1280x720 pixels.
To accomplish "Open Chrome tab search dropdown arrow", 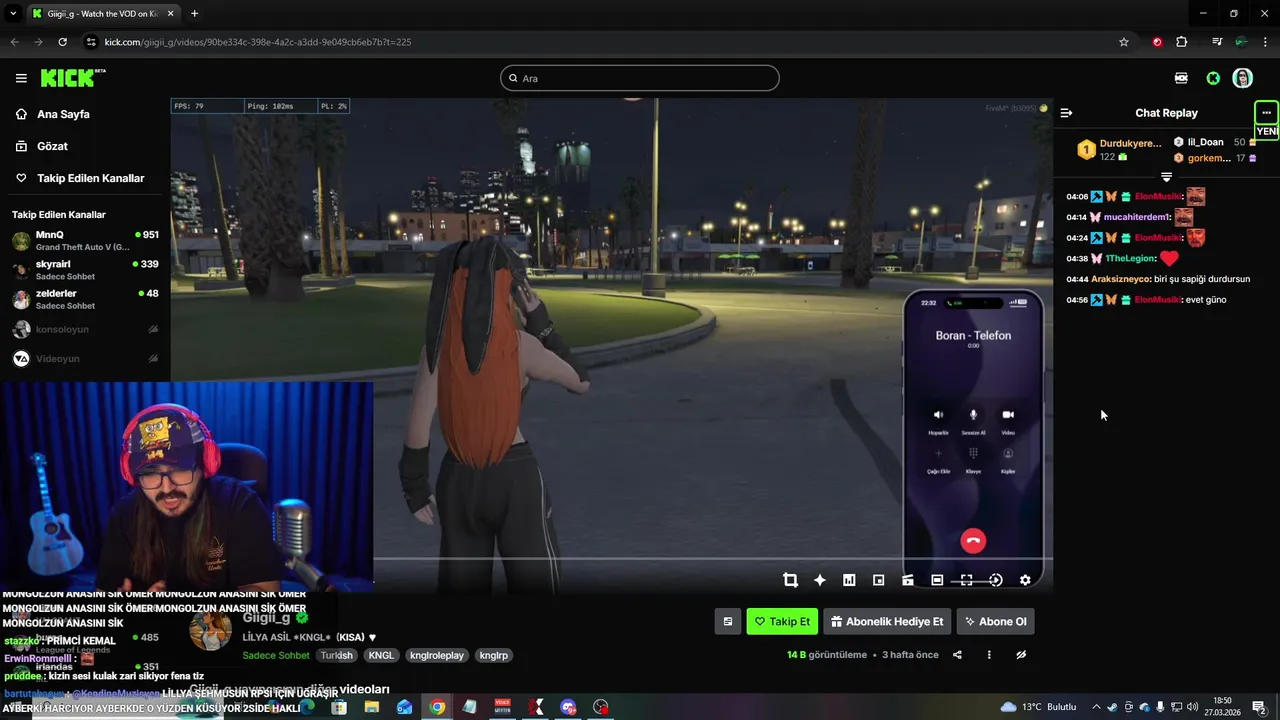I will click(13, 13).
